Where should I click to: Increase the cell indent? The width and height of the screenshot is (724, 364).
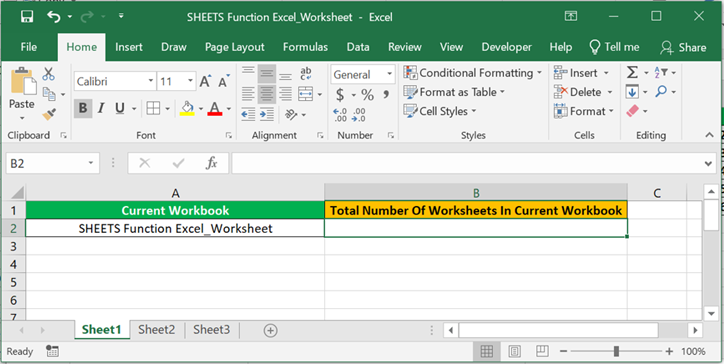(267, 114)
